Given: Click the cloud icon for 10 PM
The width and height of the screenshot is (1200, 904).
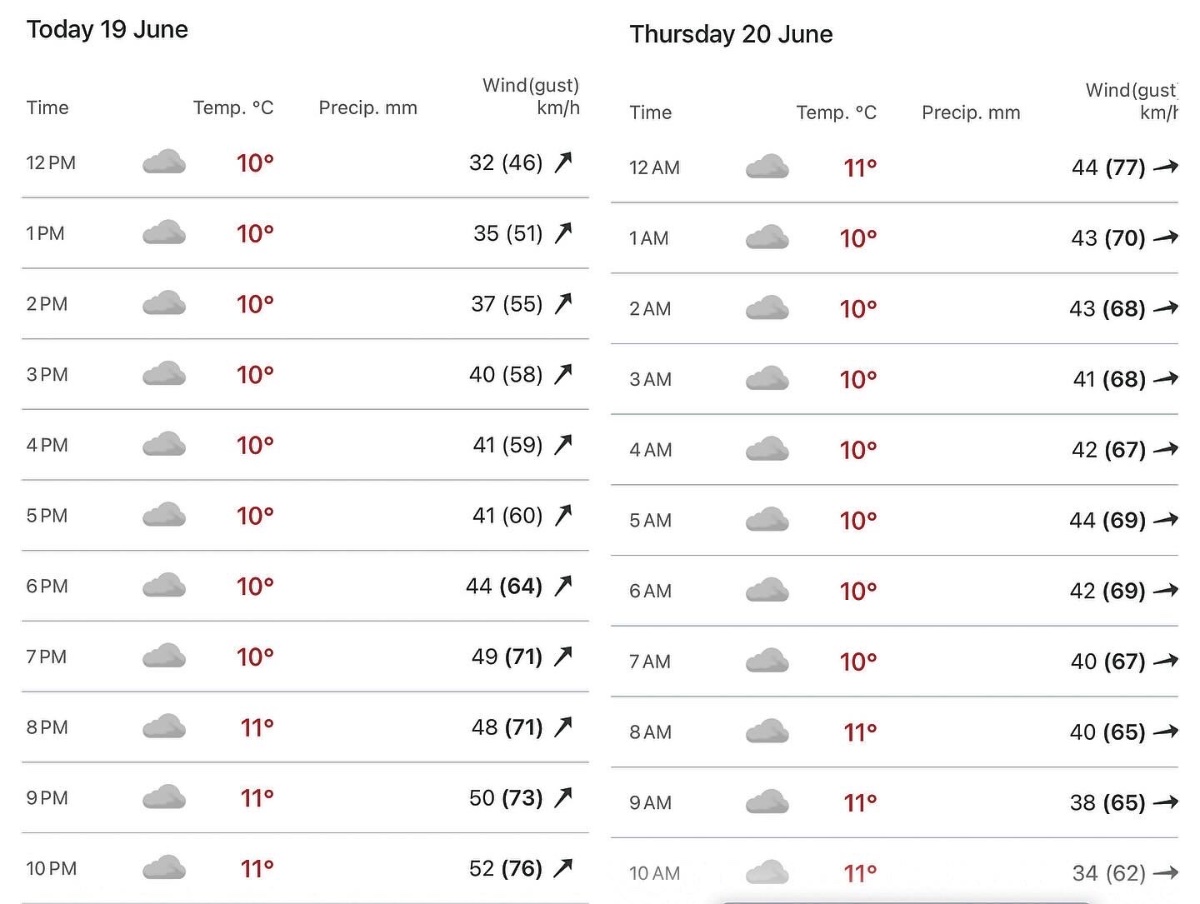Looking at the screenshot, I should pyautogui.click(x=164, y=868).
